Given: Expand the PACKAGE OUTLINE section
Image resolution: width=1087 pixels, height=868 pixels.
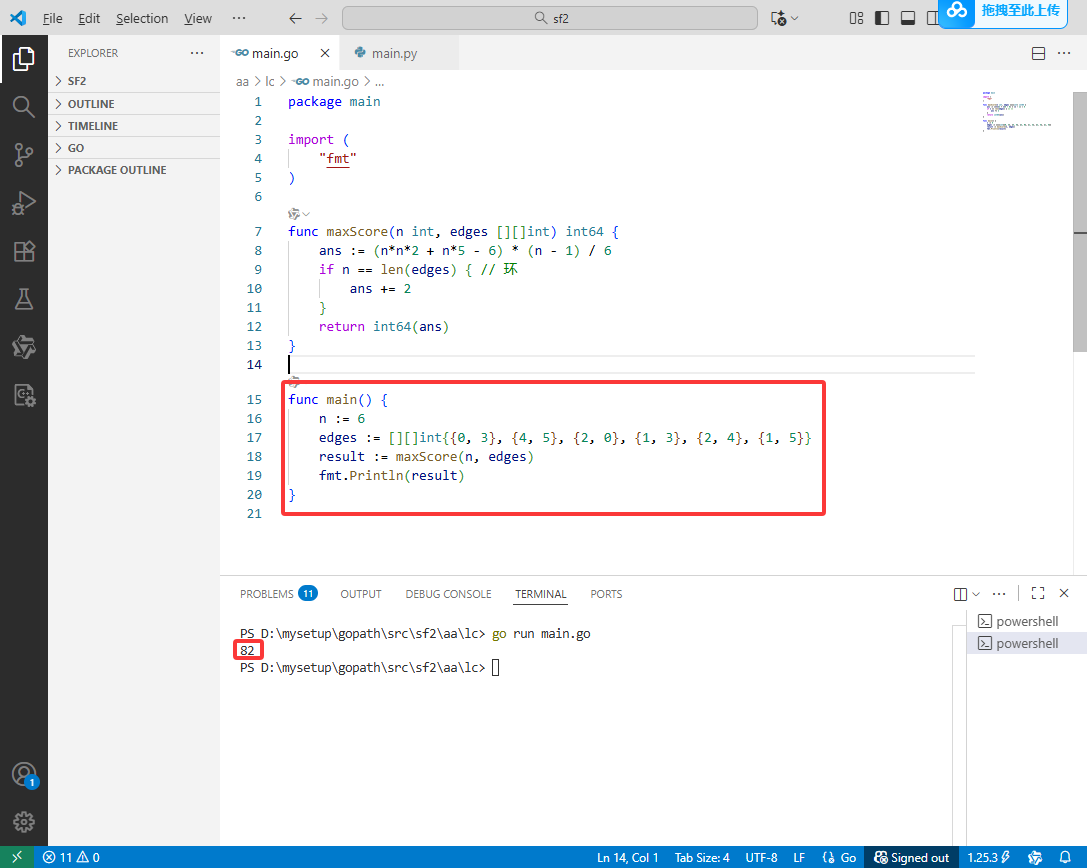Looking at the screenshot, I should [x=134, y=171].
